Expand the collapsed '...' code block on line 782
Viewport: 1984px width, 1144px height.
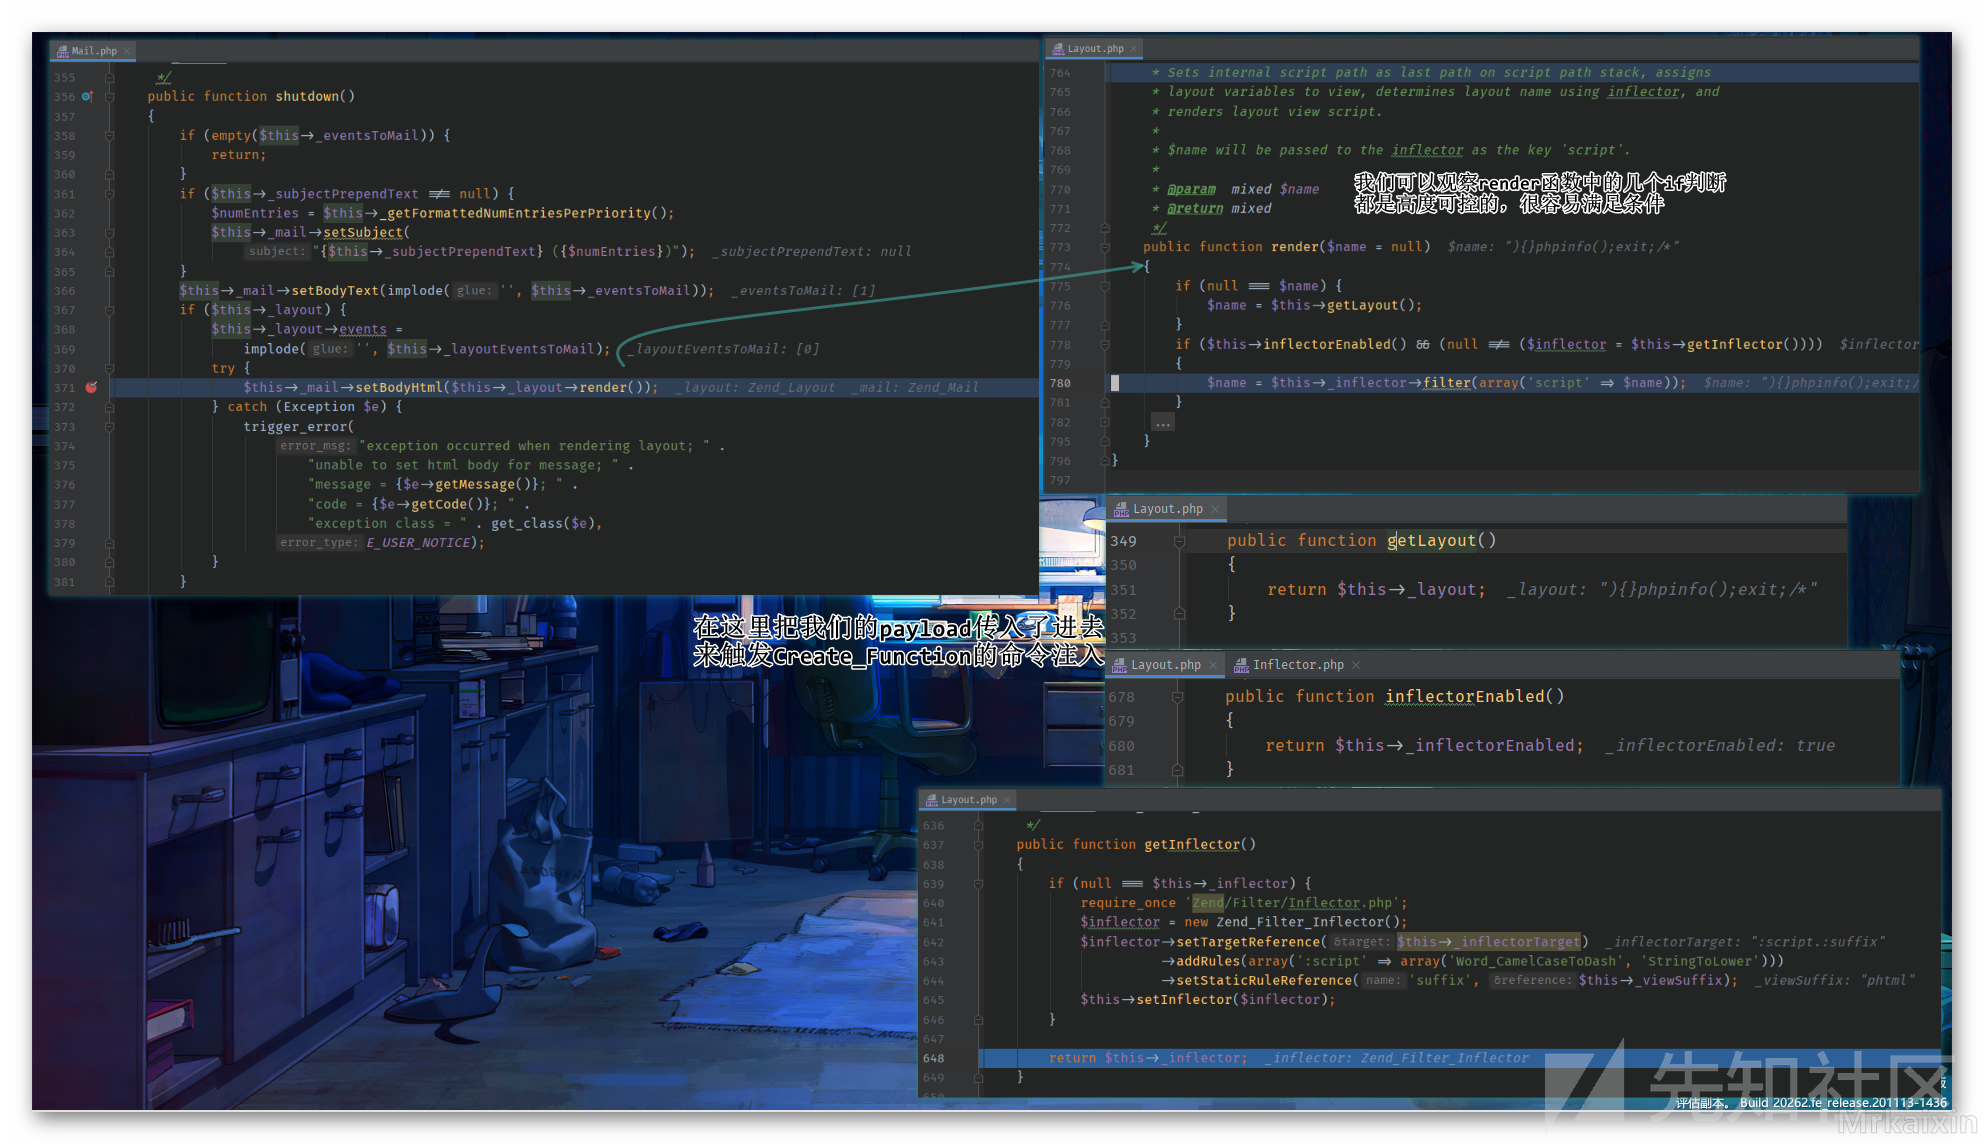coord(1162,422)
